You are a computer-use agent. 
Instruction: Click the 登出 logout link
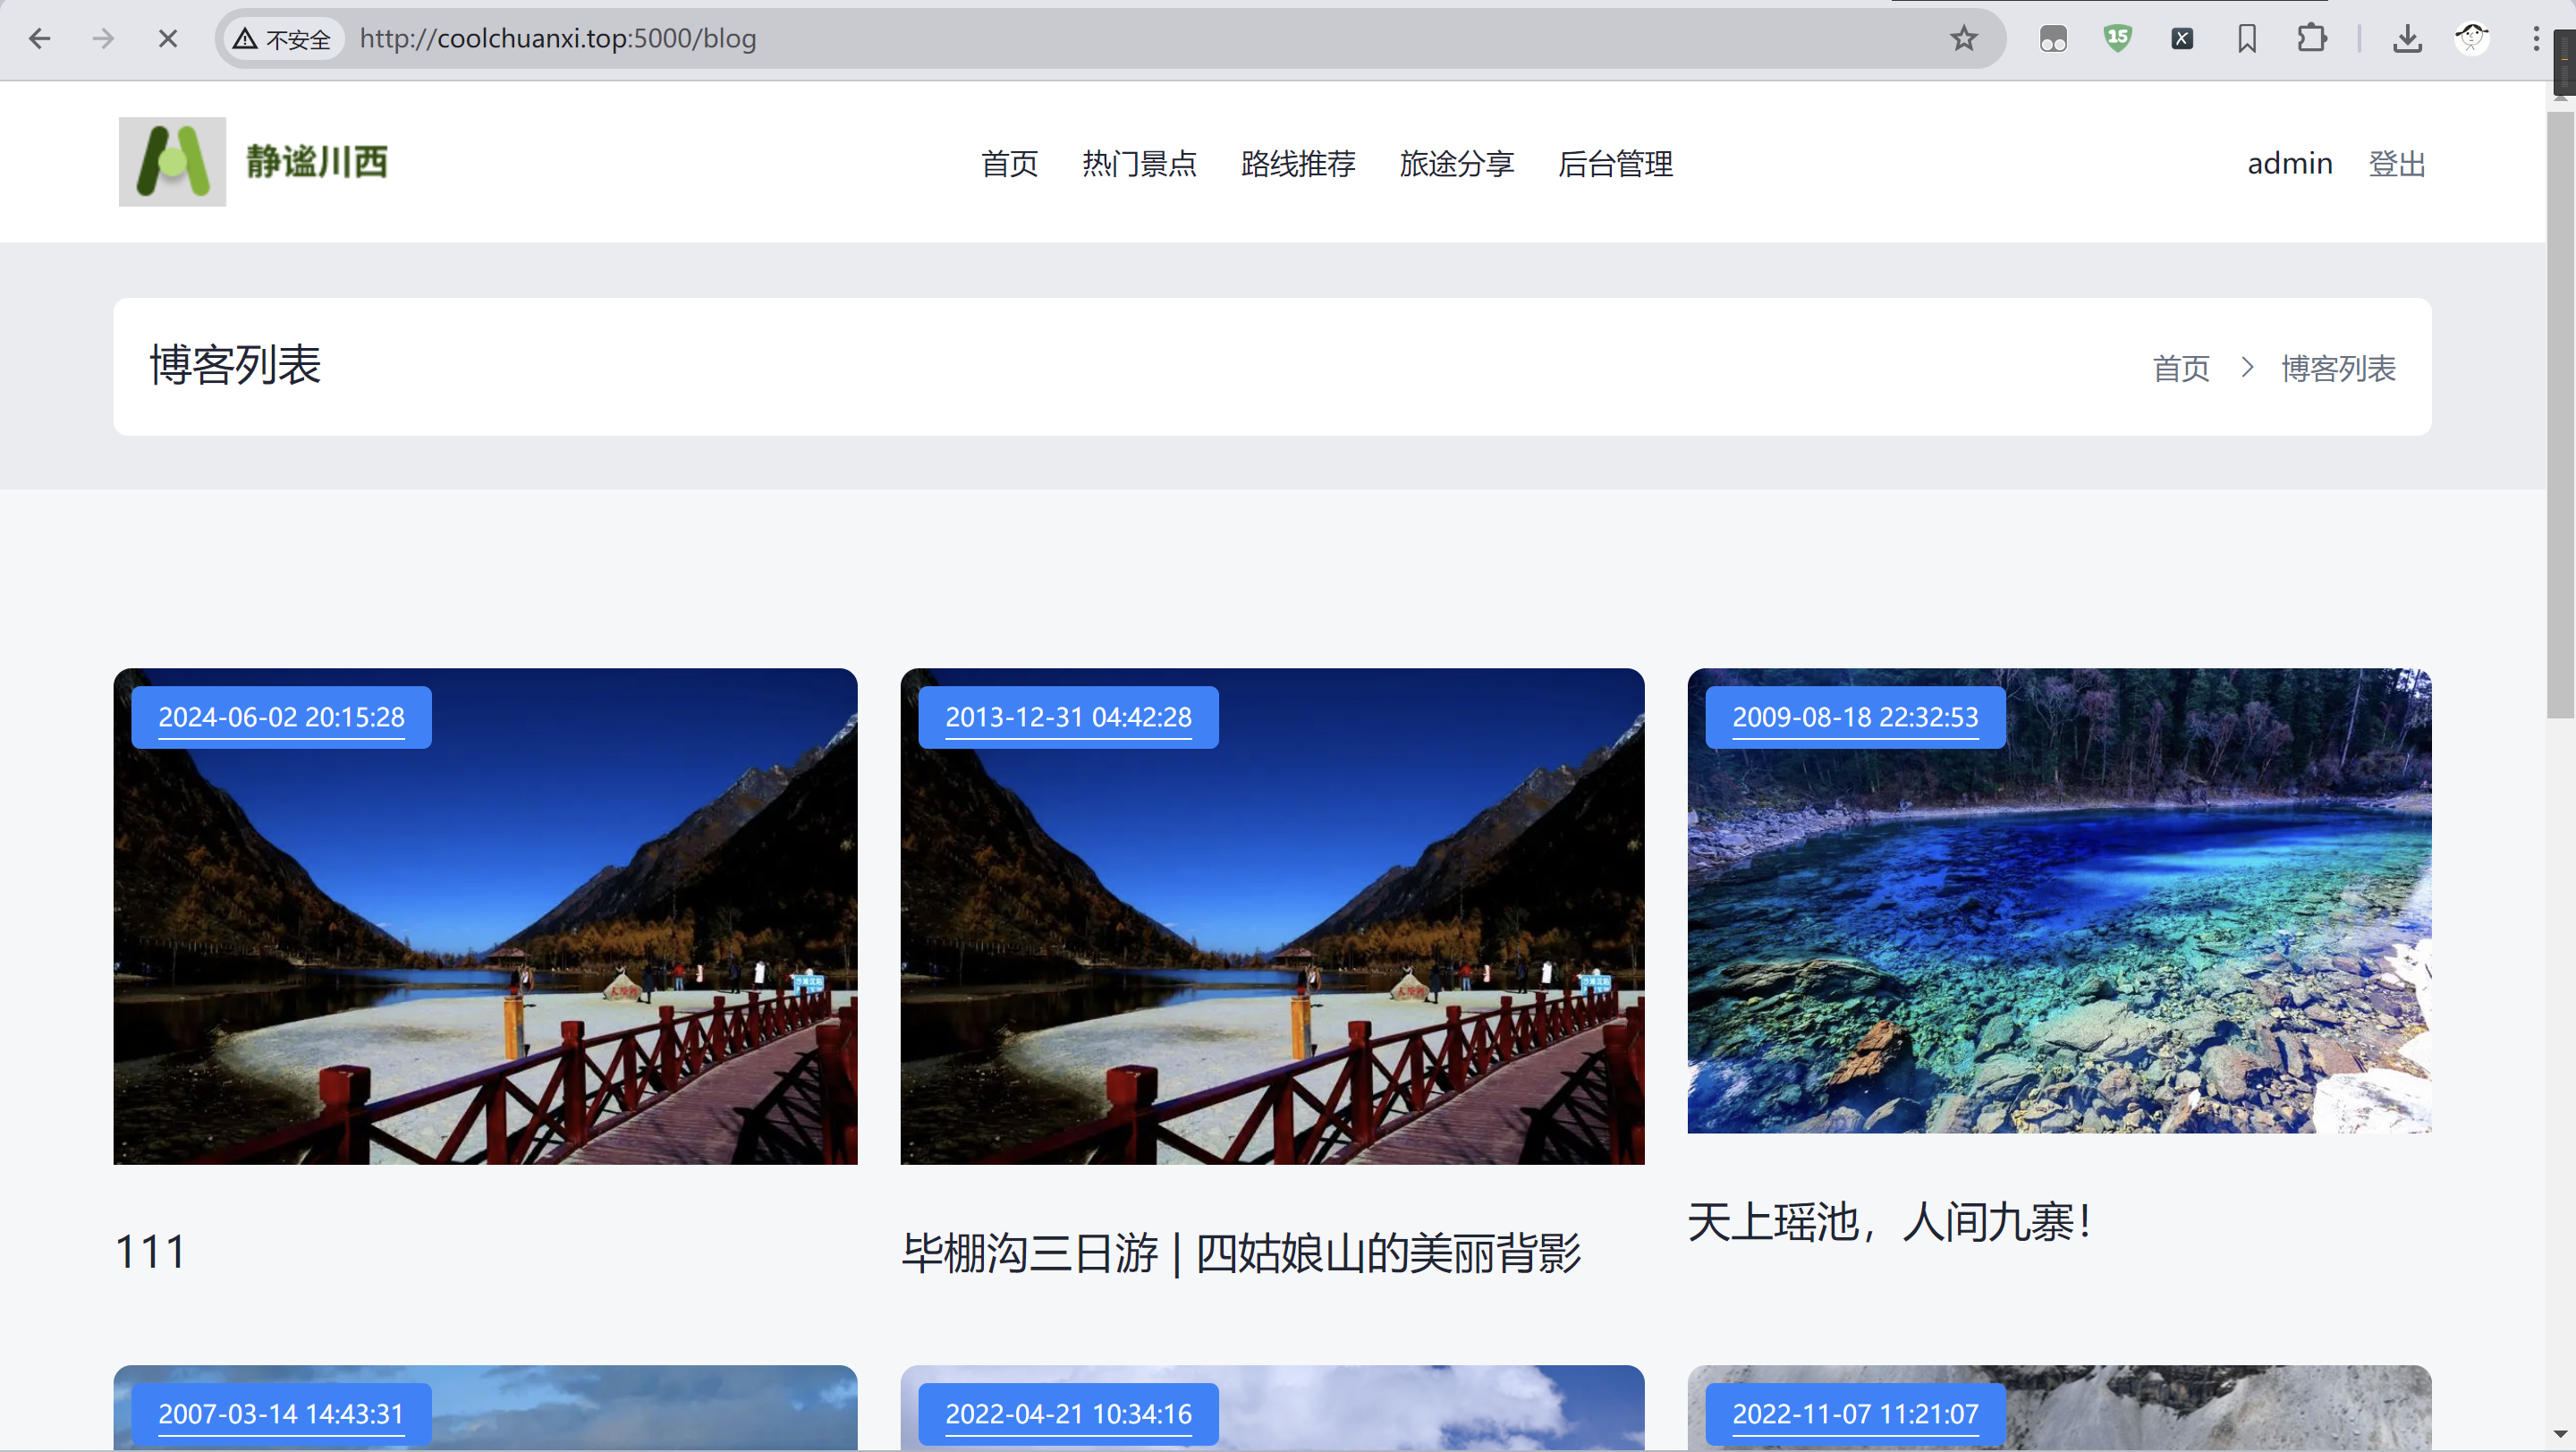[2396, 163]
